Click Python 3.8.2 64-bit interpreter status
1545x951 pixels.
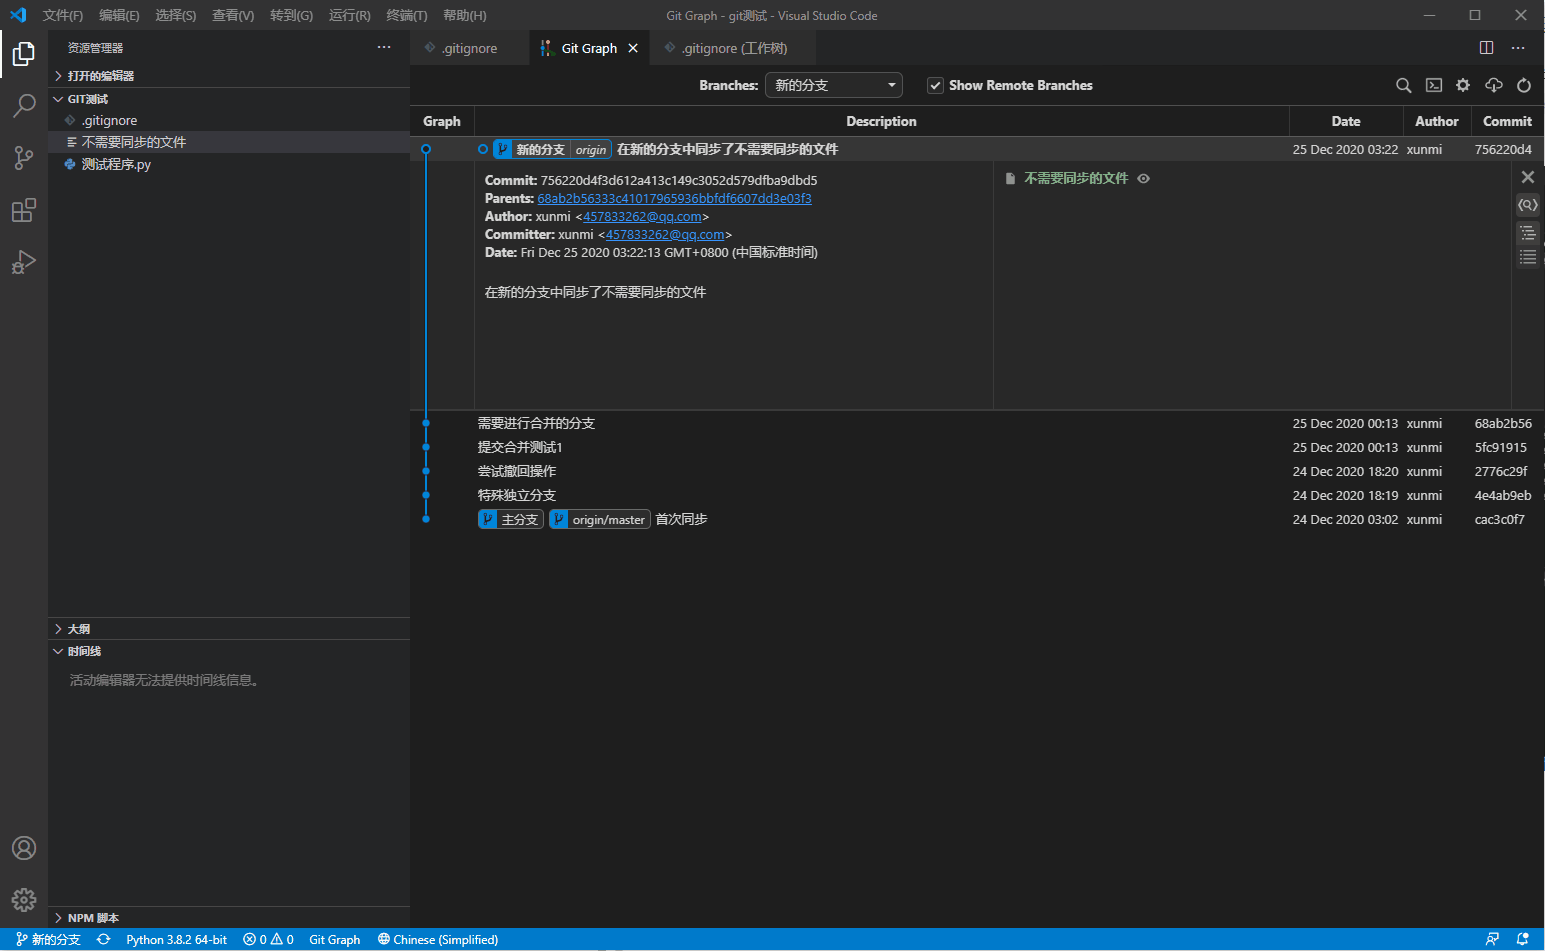point(176,939)
